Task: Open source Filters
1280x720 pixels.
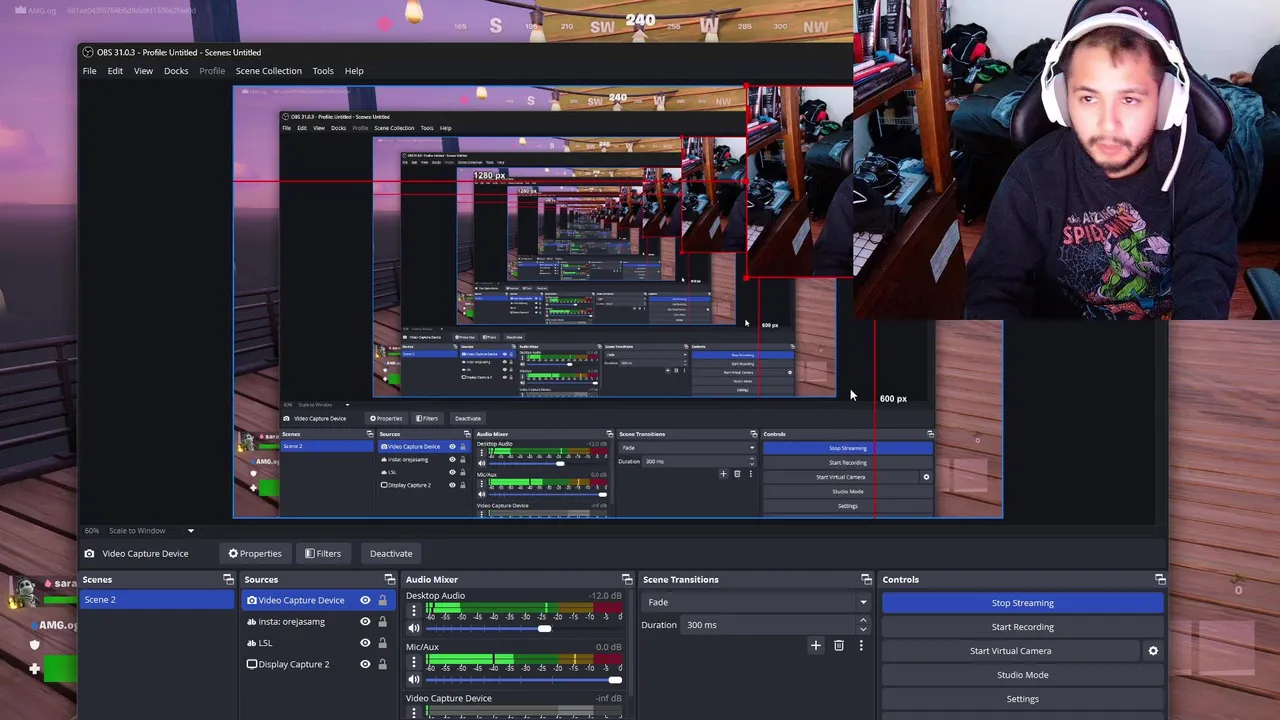Action: click(x=323, y=553)
